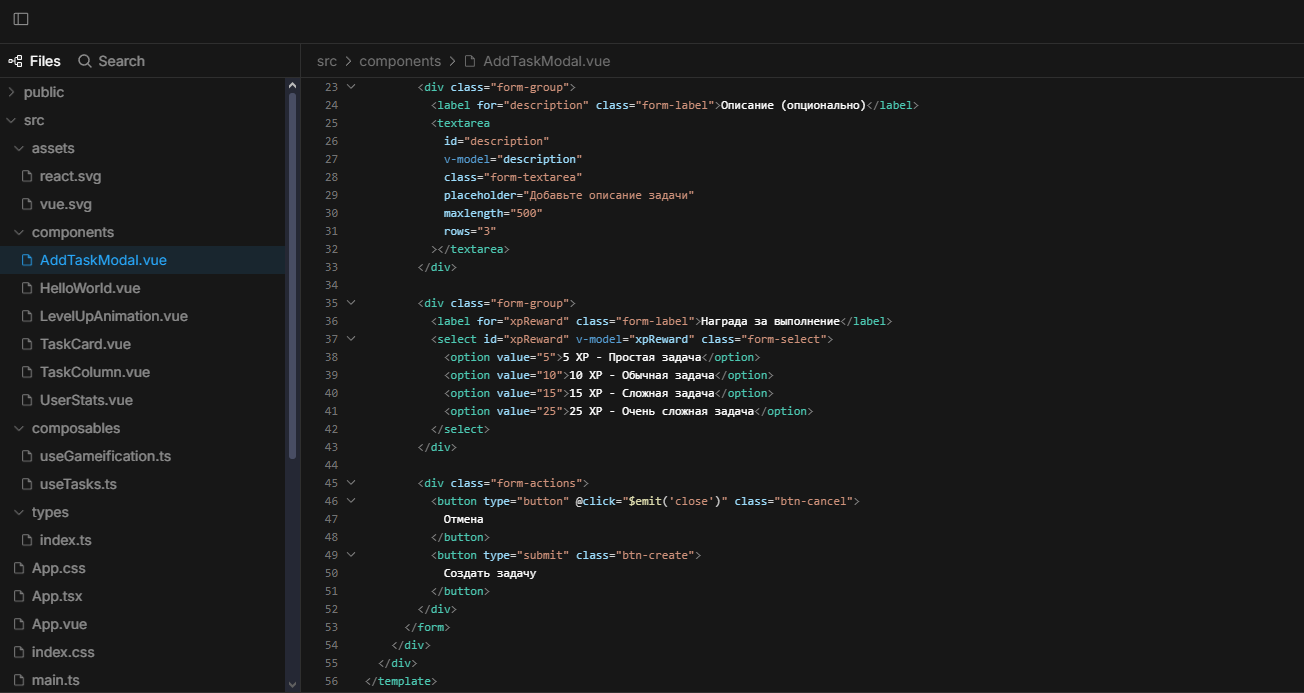Click line number 30

[x=331, y=213]
